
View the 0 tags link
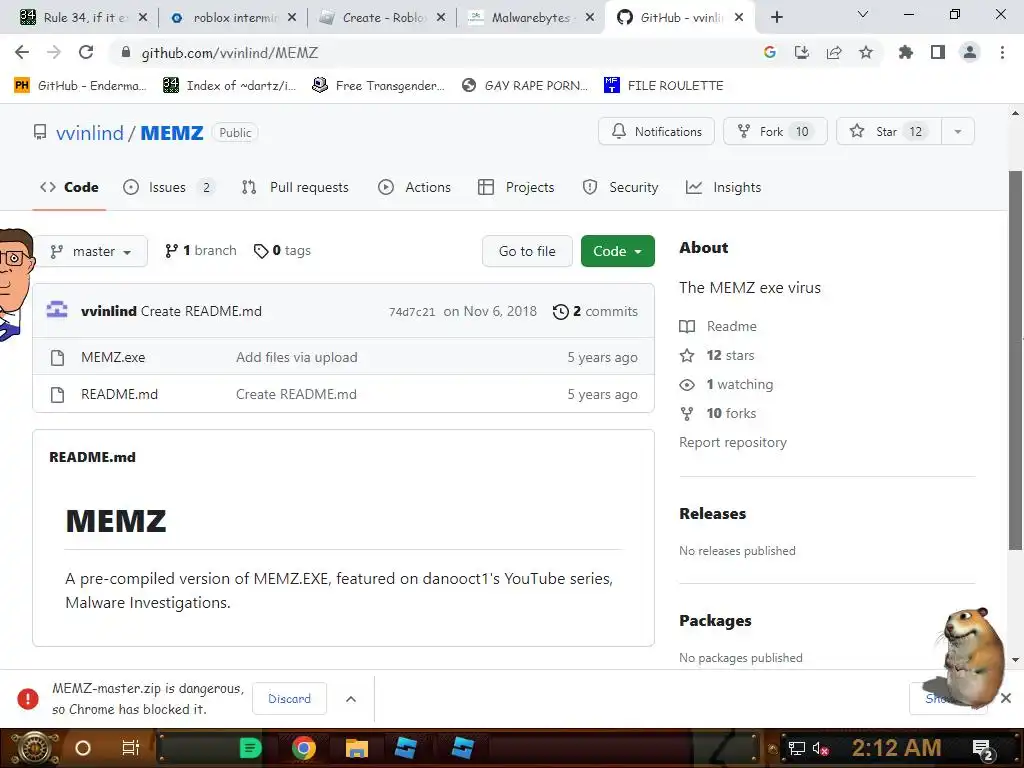coord(282,251)
